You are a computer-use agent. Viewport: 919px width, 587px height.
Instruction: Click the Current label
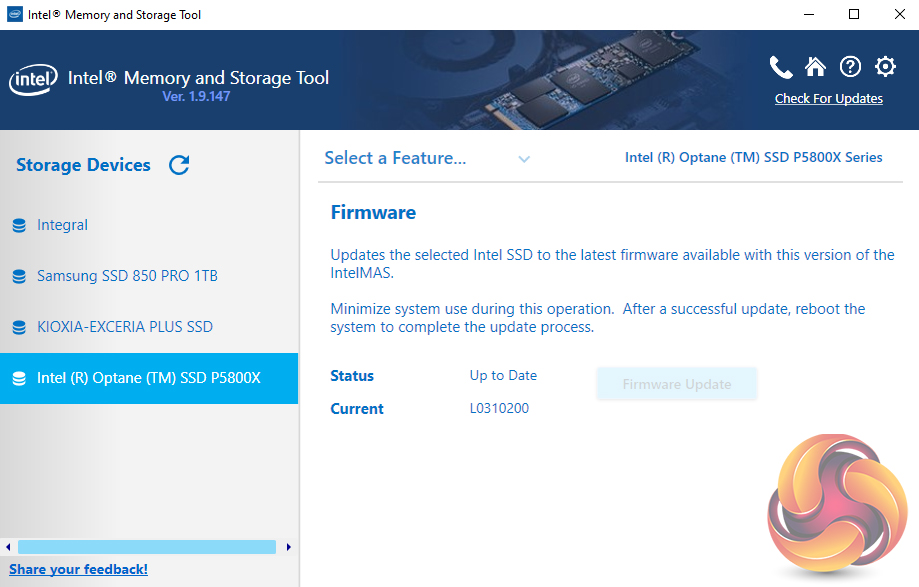357,409
